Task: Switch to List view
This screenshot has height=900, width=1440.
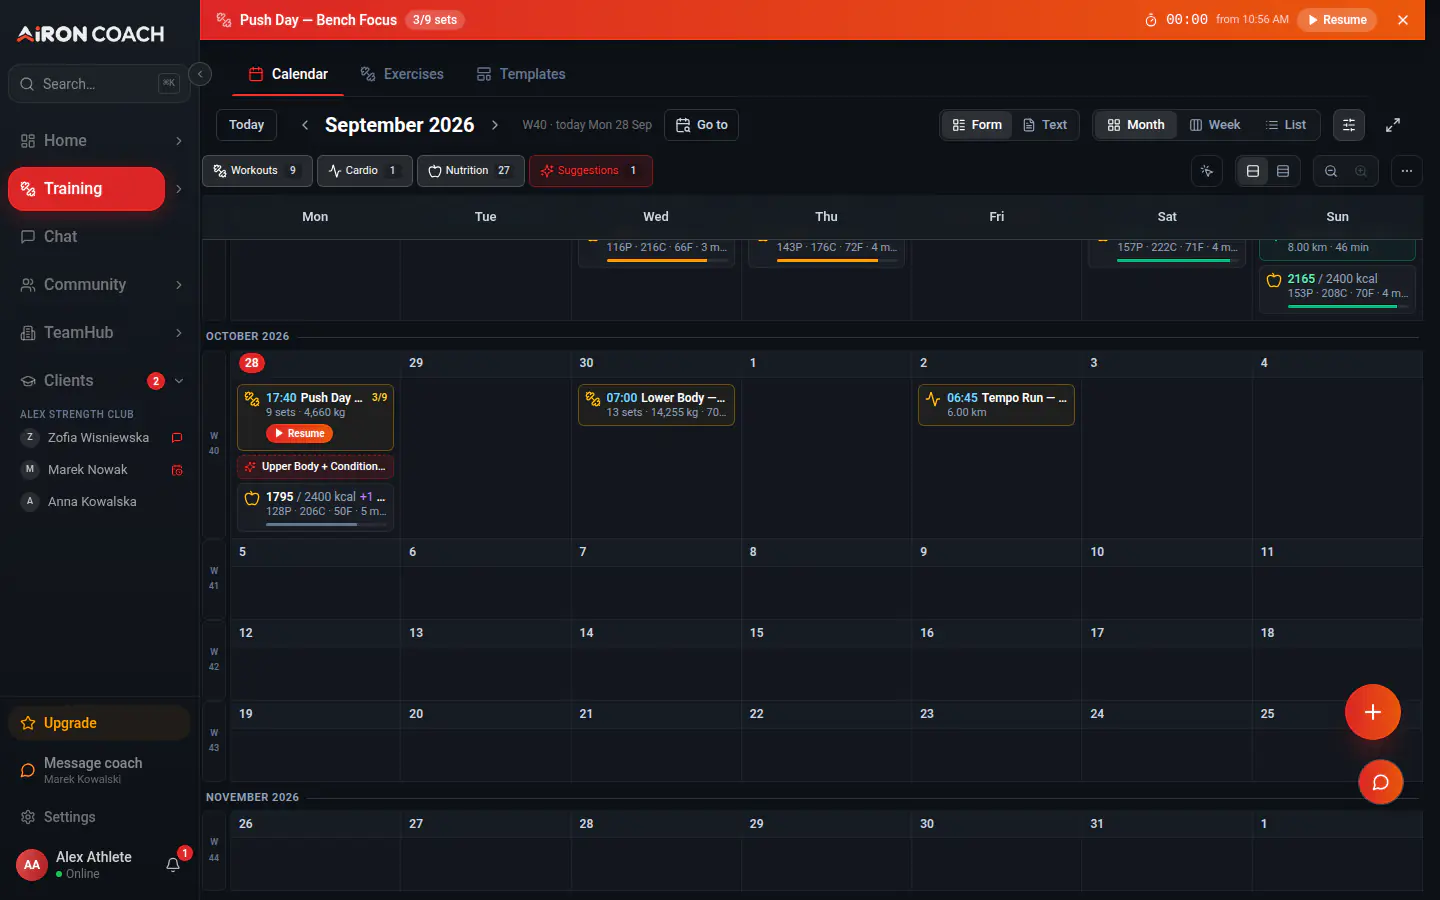Action: pyautogui.click(x=1286, y=125)
